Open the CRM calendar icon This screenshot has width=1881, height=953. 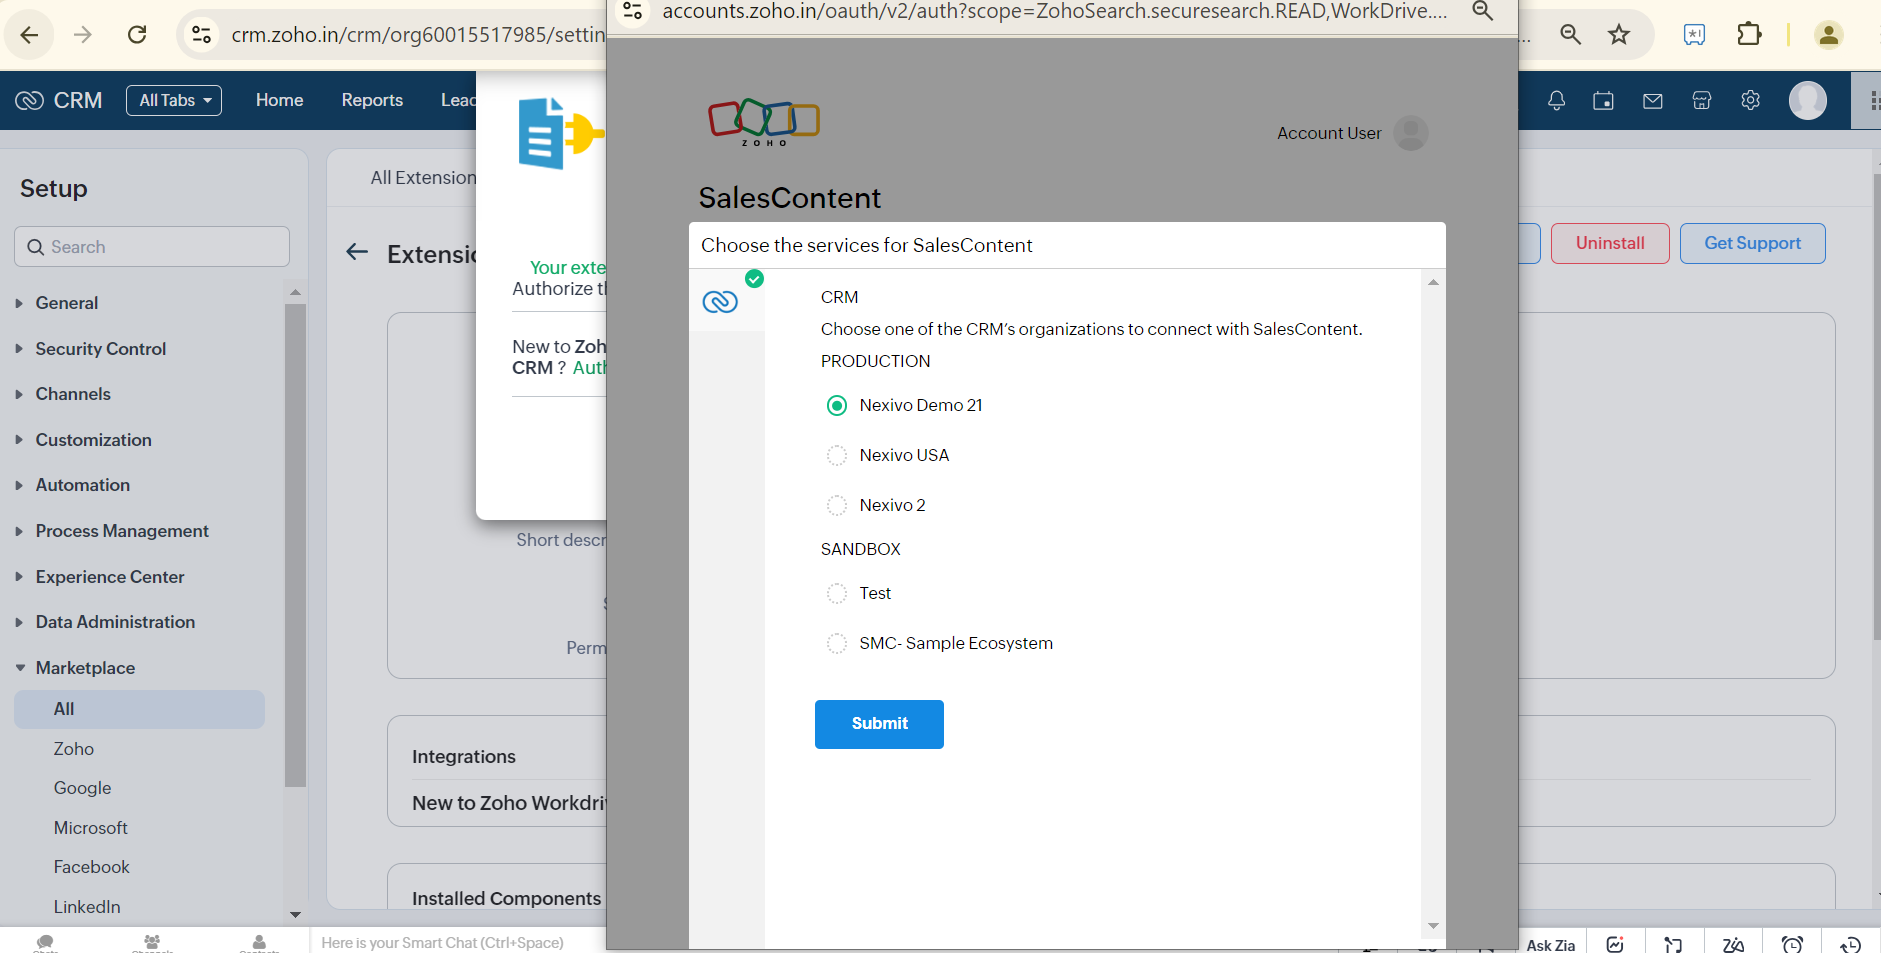1603,100
